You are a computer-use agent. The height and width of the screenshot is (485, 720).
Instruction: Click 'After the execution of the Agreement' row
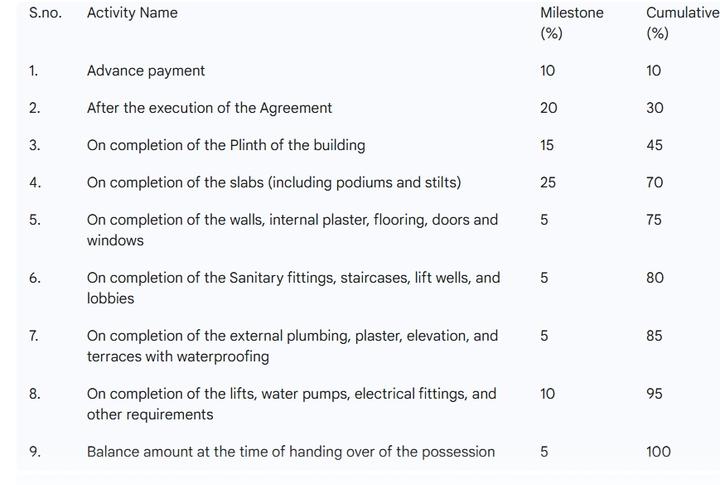point(209,108)
